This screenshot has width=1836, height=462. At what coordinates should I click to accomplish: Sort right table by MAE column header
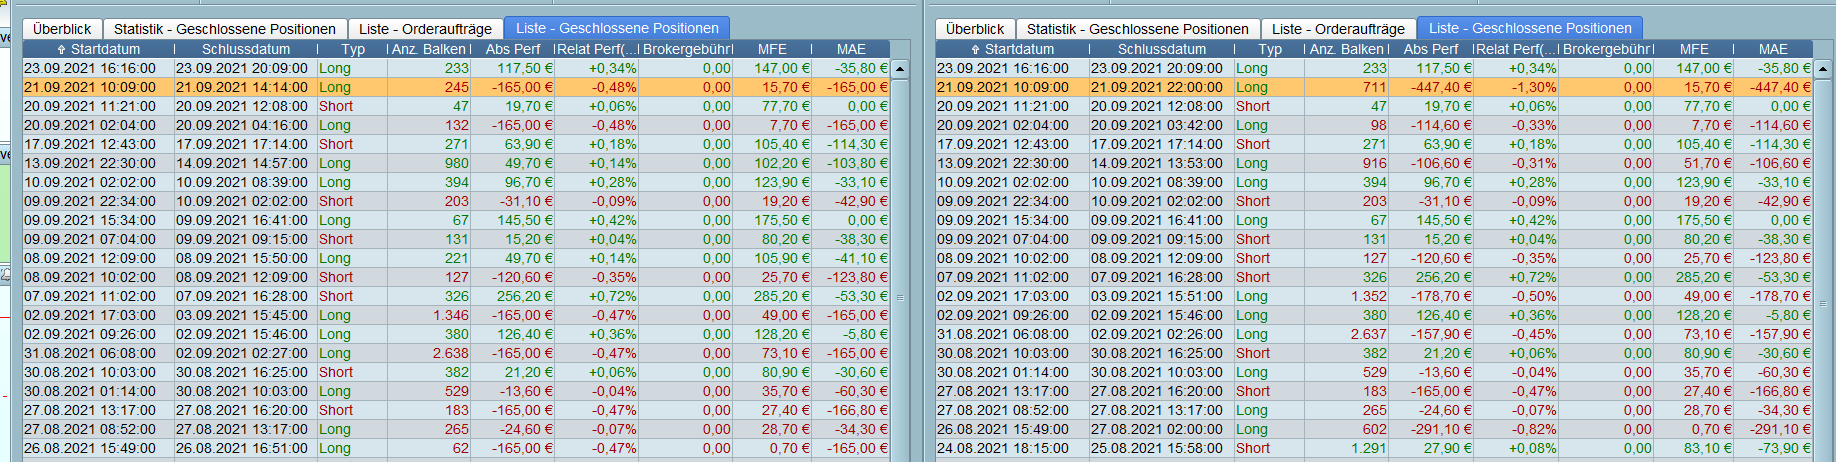[1773, 49]
